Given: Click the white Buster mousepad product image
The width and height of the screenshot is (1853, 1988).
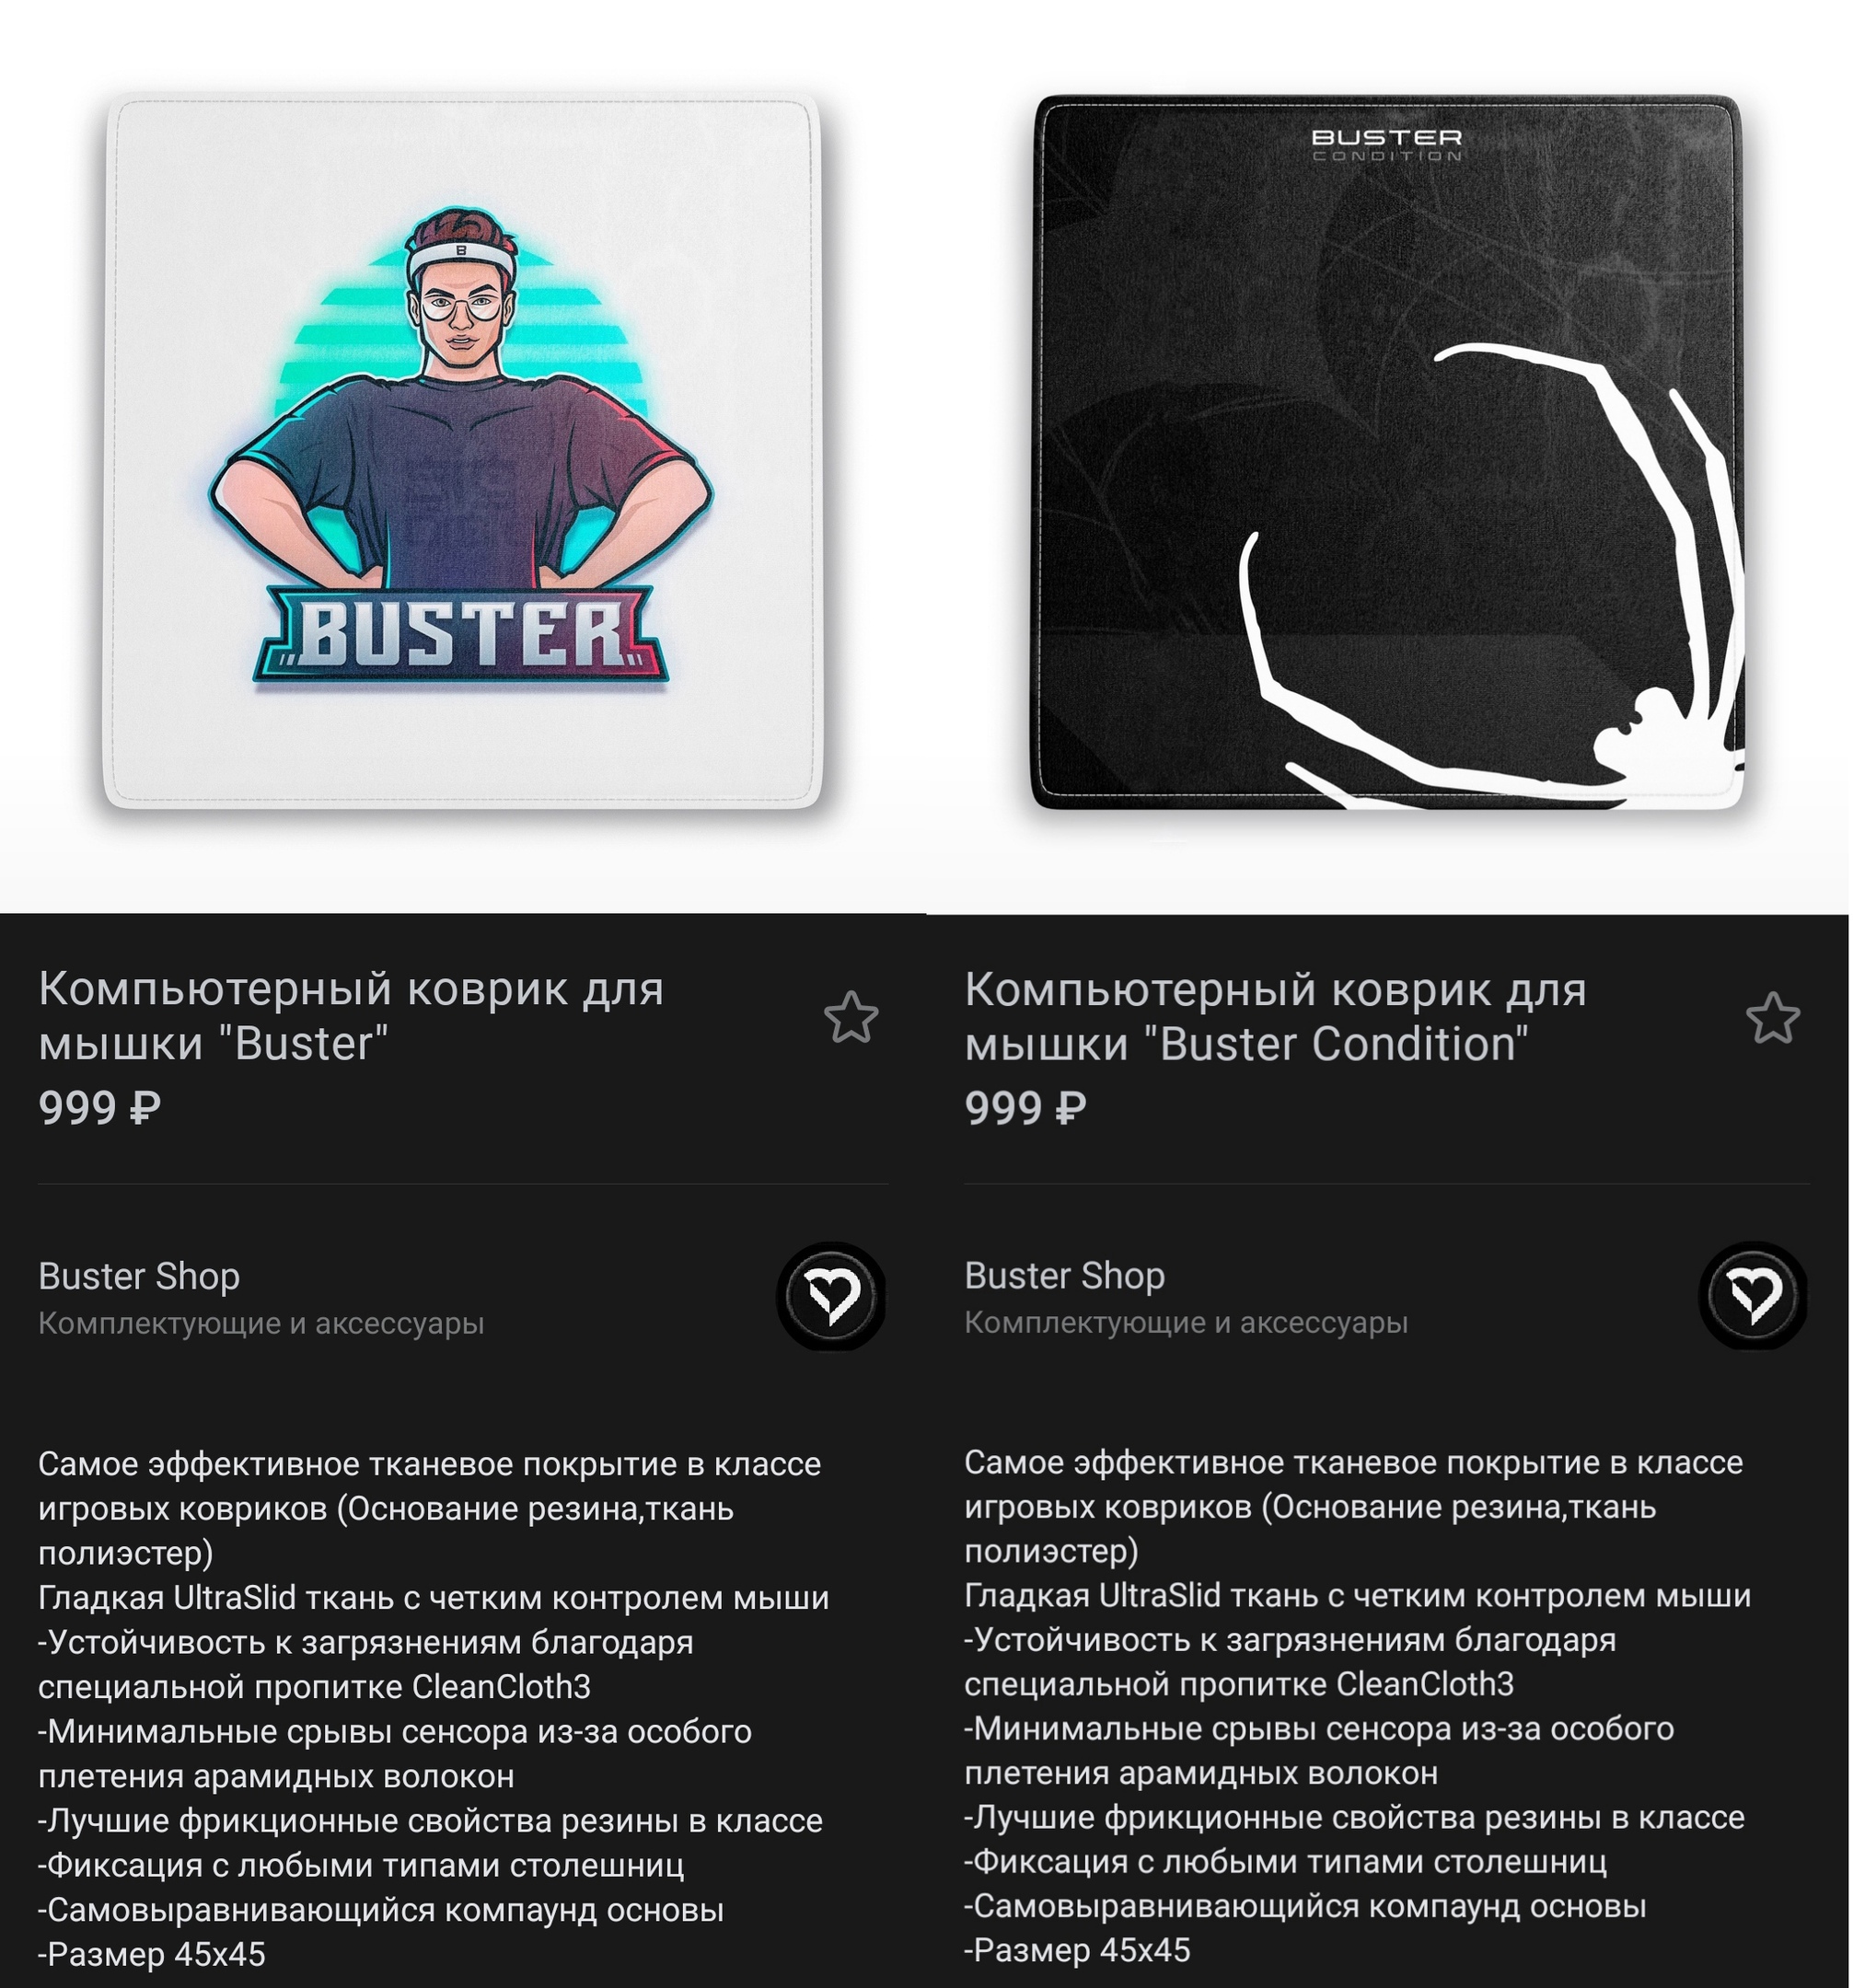Looking at the screenshot, I should tap(463, 452).
